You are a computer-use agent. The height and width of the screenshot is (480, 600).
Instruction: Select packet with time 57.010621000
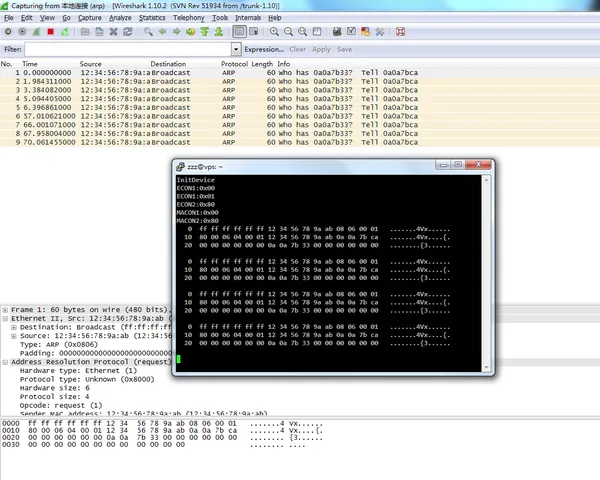(x=300, y=116)
